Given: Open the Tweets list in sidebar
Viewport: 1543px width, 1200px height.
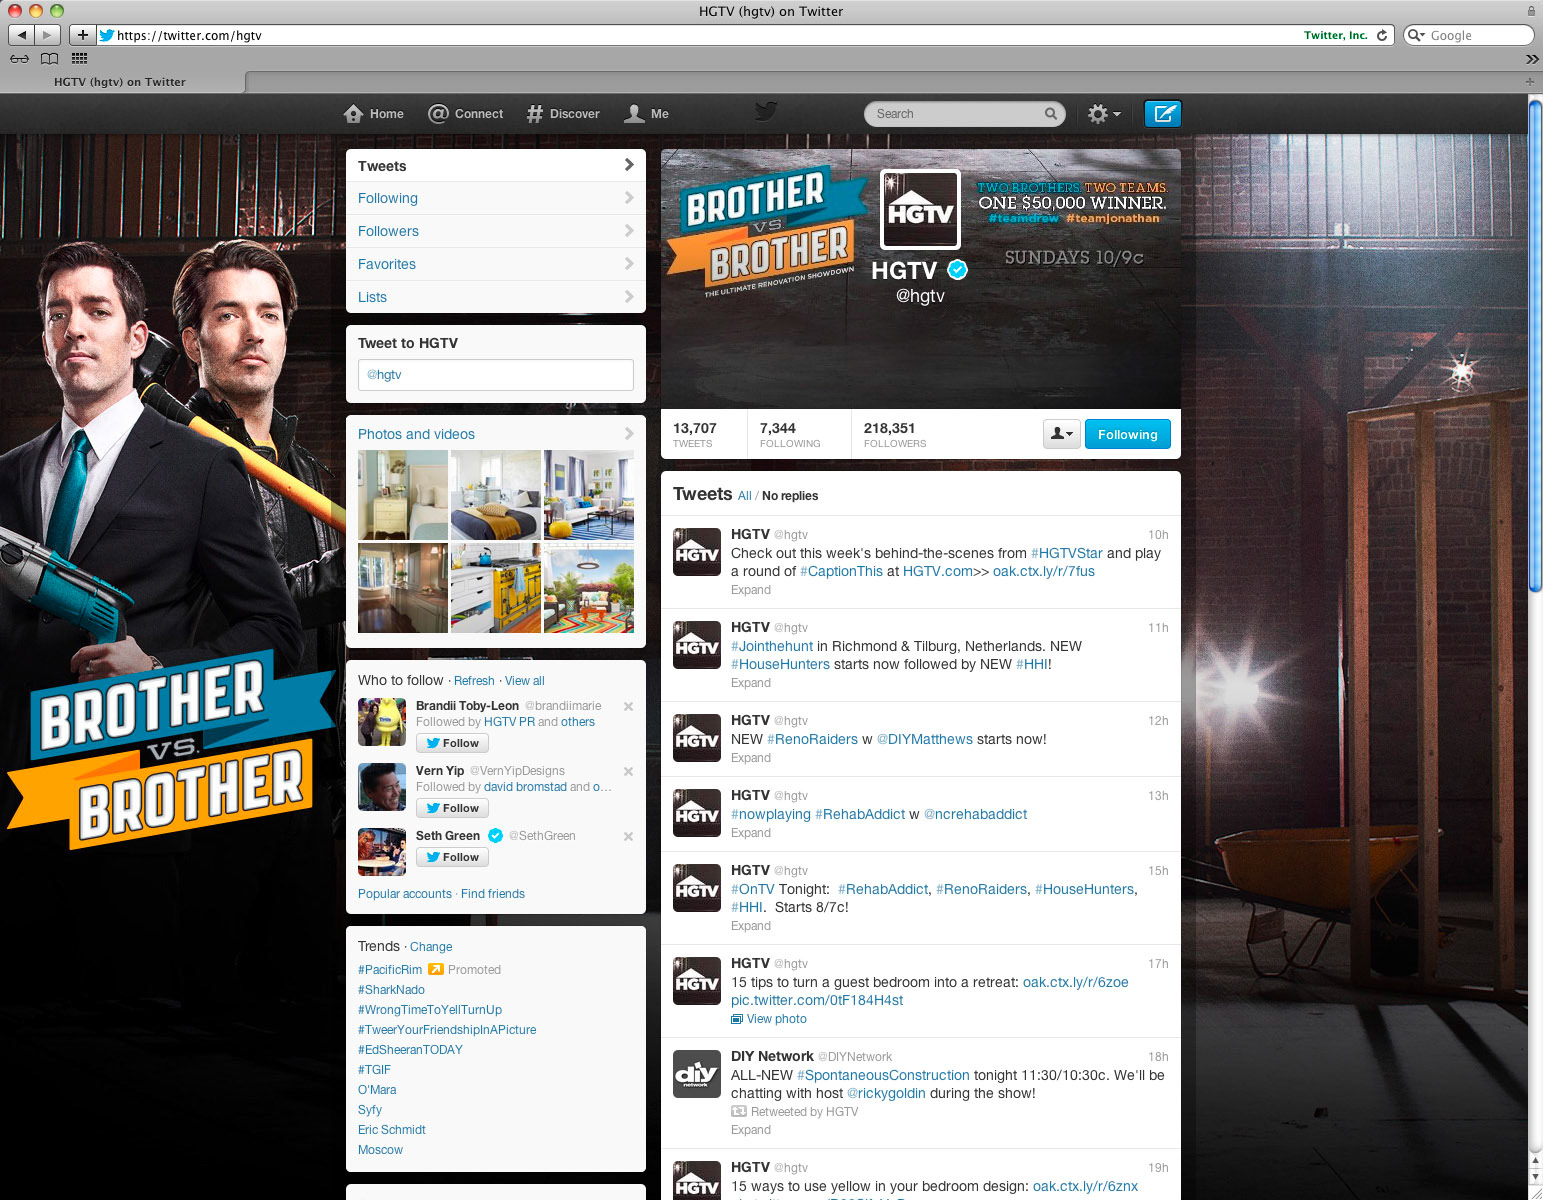Looking at the screenshot, I should pos(496,166).
